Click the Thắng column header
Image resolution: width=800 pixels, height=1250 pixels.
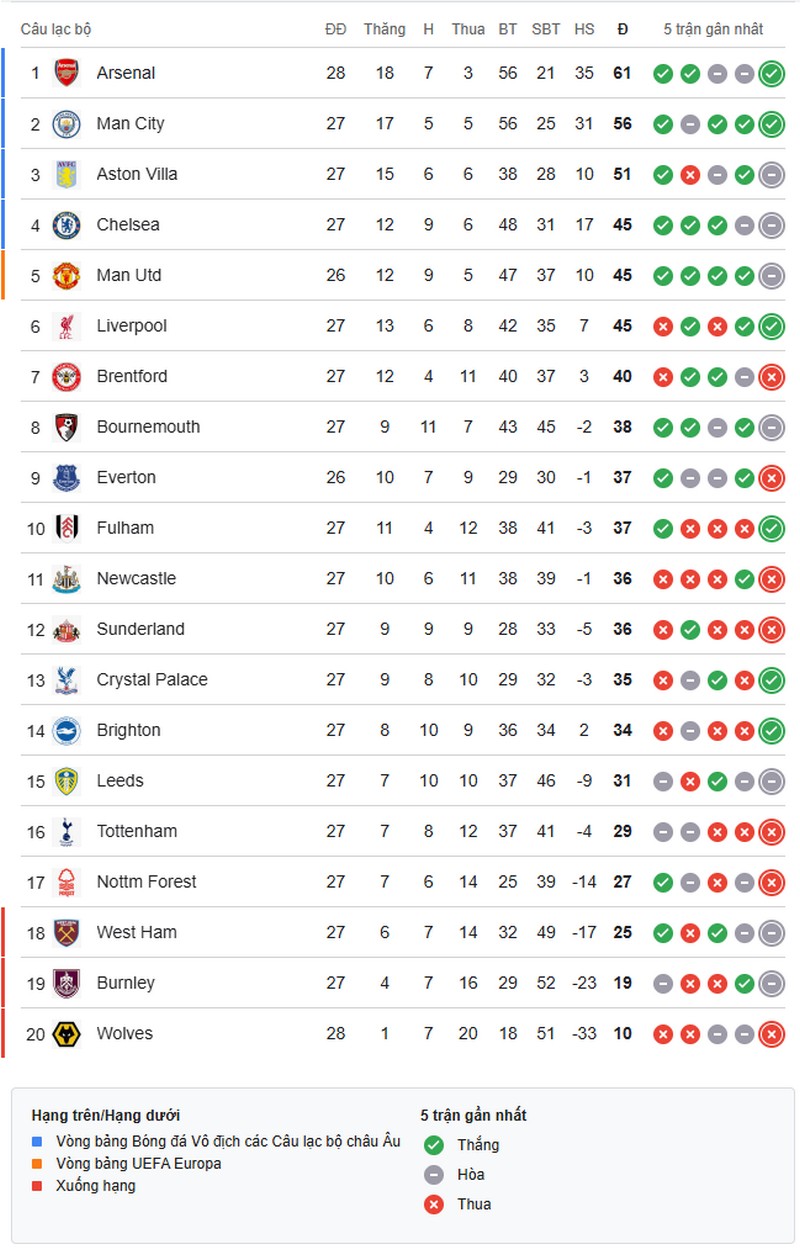pyautogui.click(x=385, y=29)
